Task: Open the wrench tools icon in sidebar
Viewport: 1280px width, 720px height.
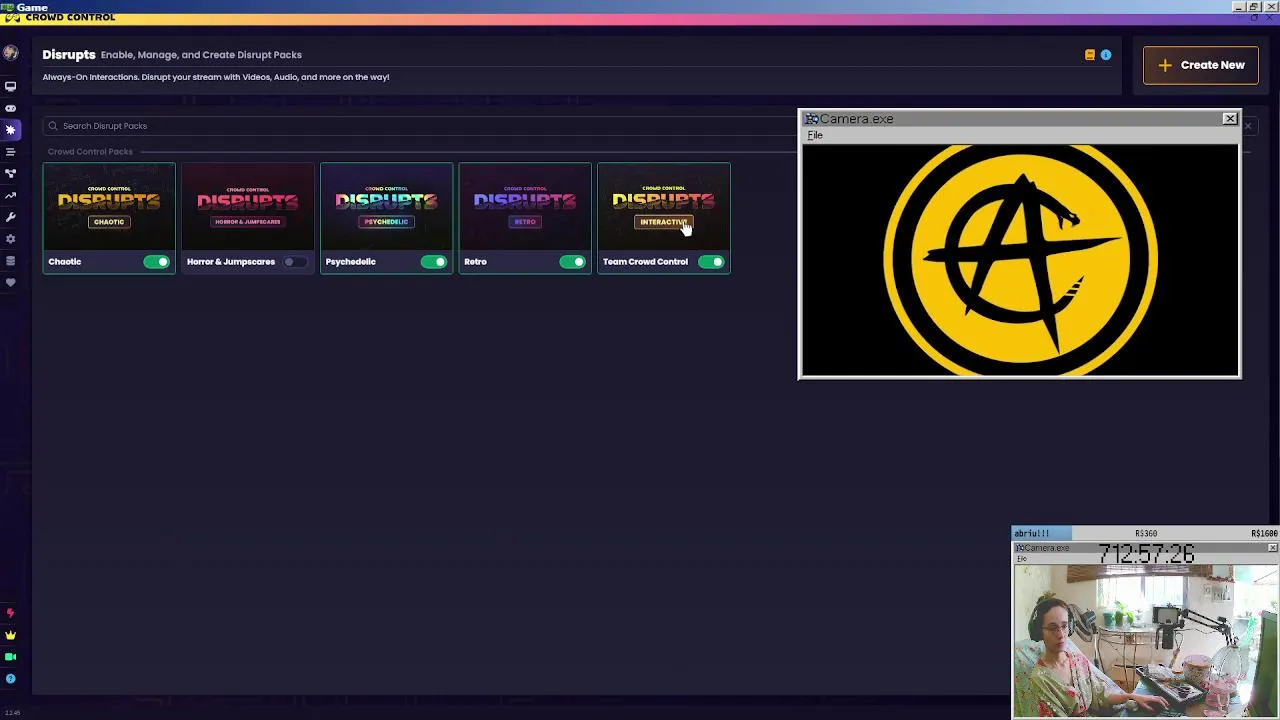Action: pos(10,217)
